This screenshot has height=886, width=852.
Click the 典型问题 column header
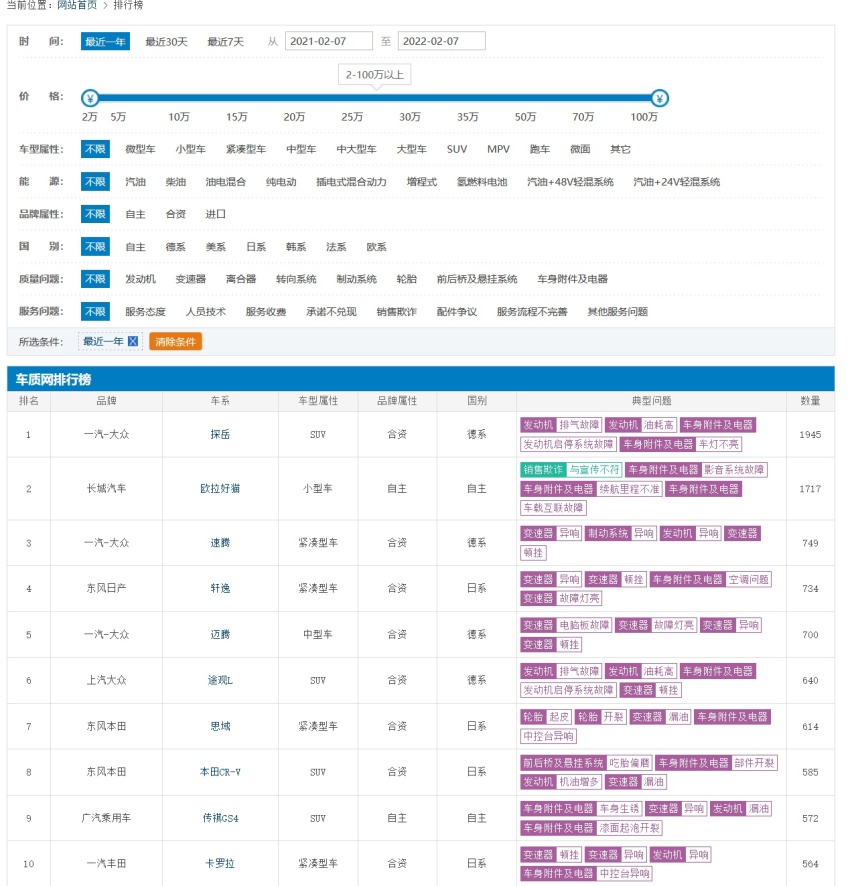pos(651,401)
